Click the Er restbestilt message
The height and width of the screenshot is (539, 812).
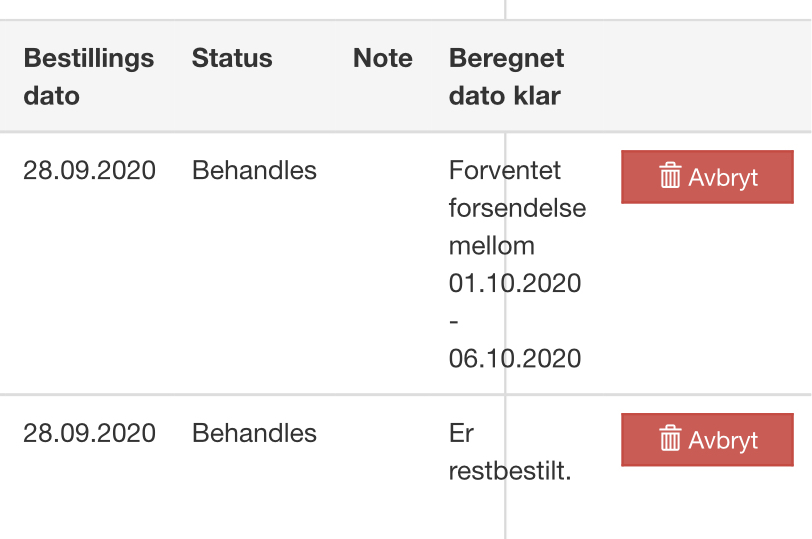pyautogui.click(x=510, y=452)
